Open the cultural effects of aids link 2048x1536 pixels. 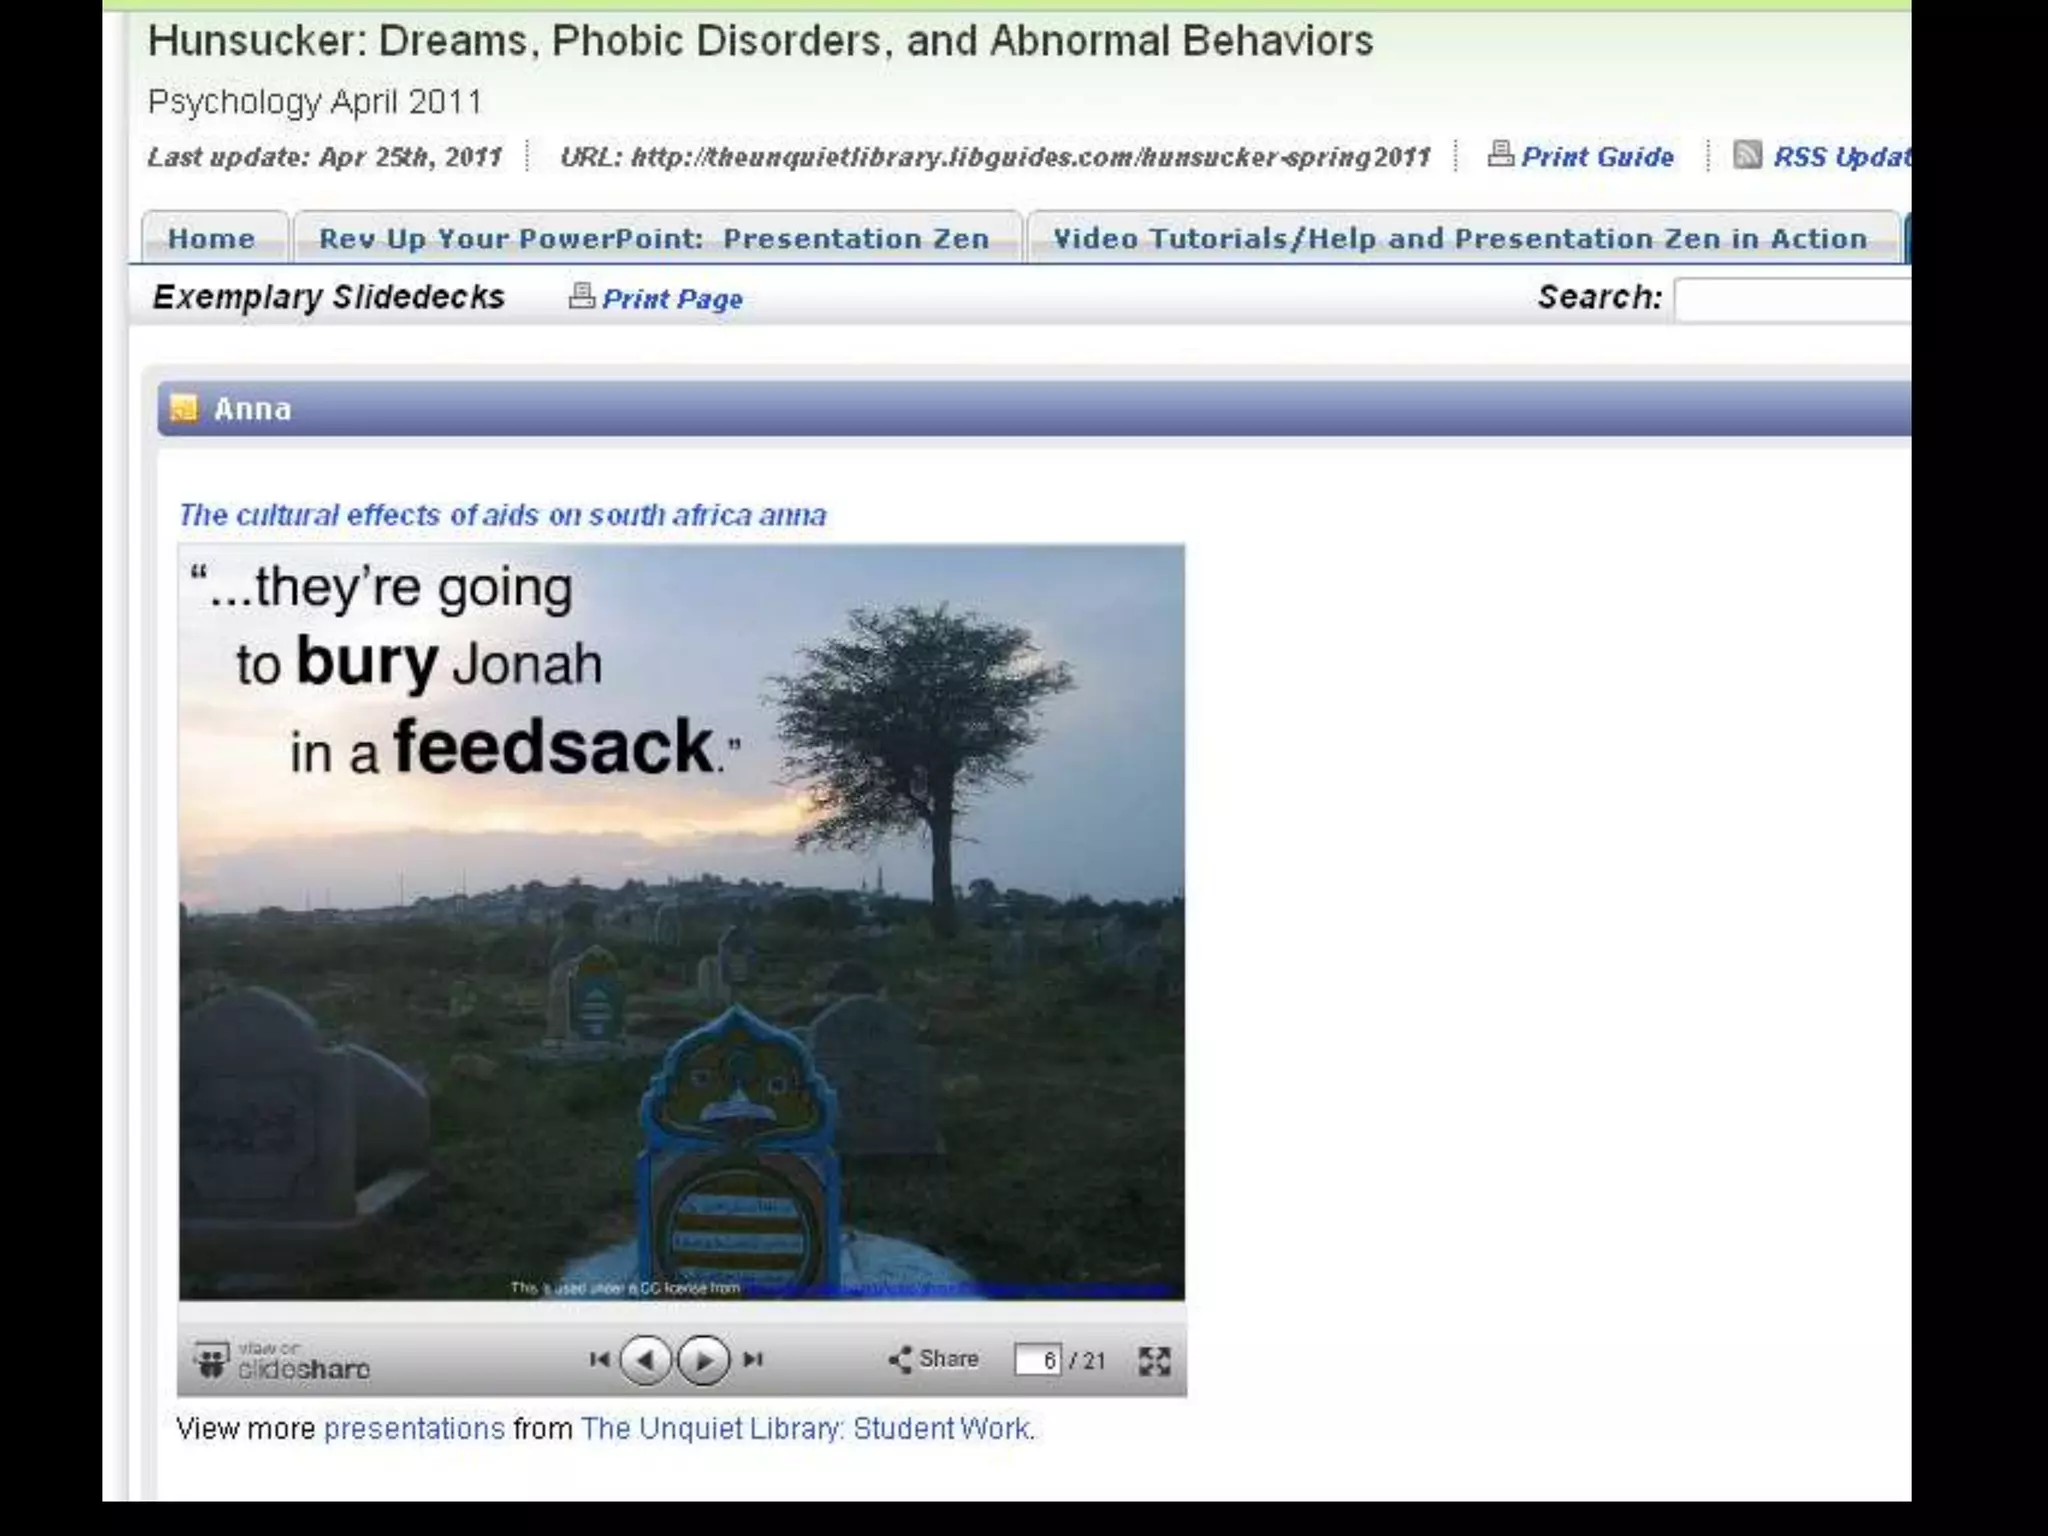502,515
